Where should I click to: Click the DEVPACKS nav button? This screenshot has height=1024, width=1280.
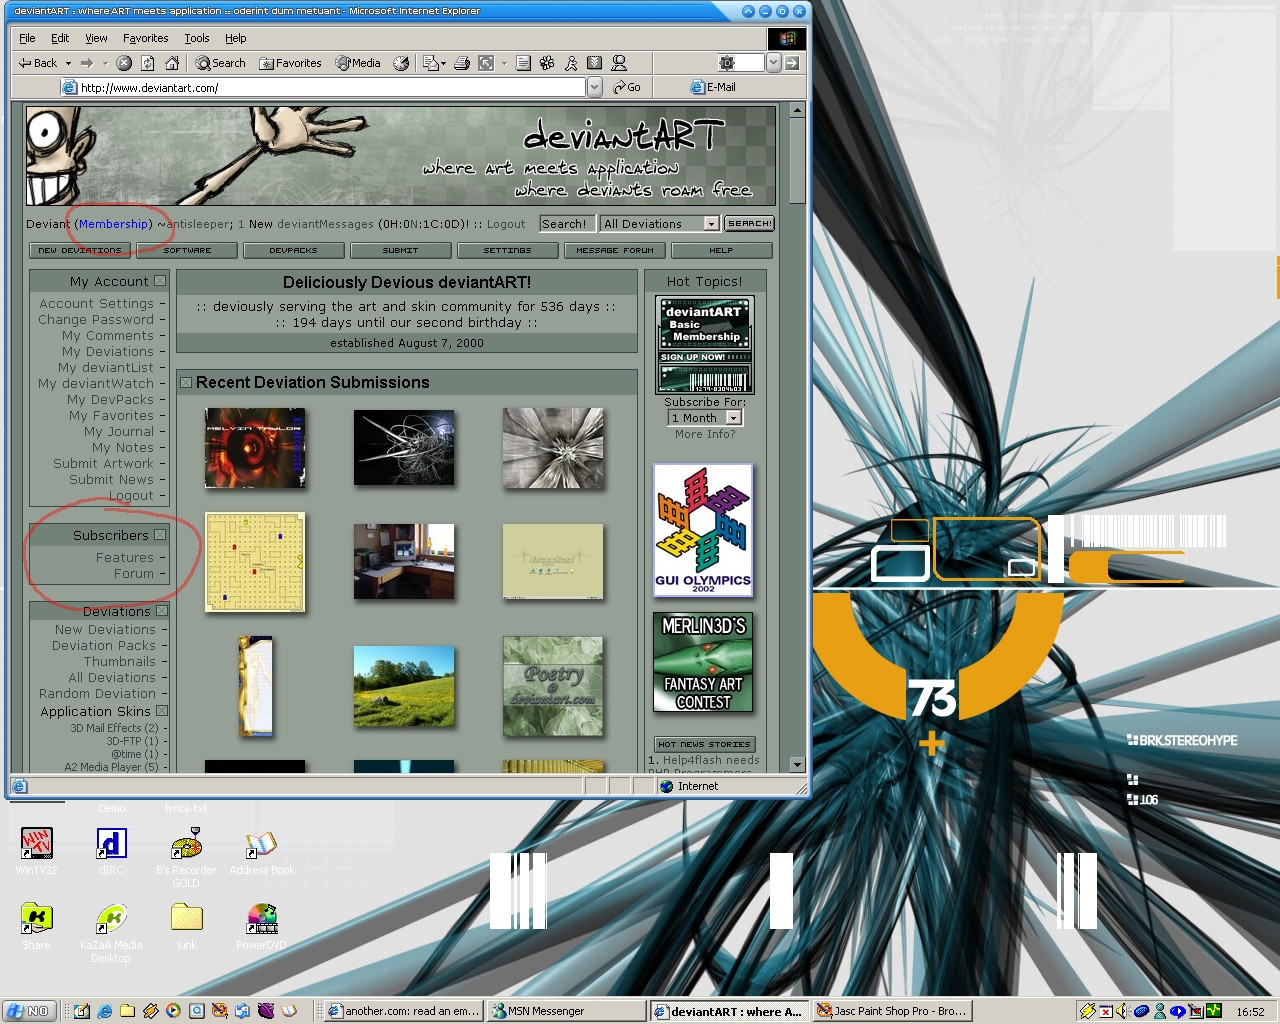pos(293,250)
